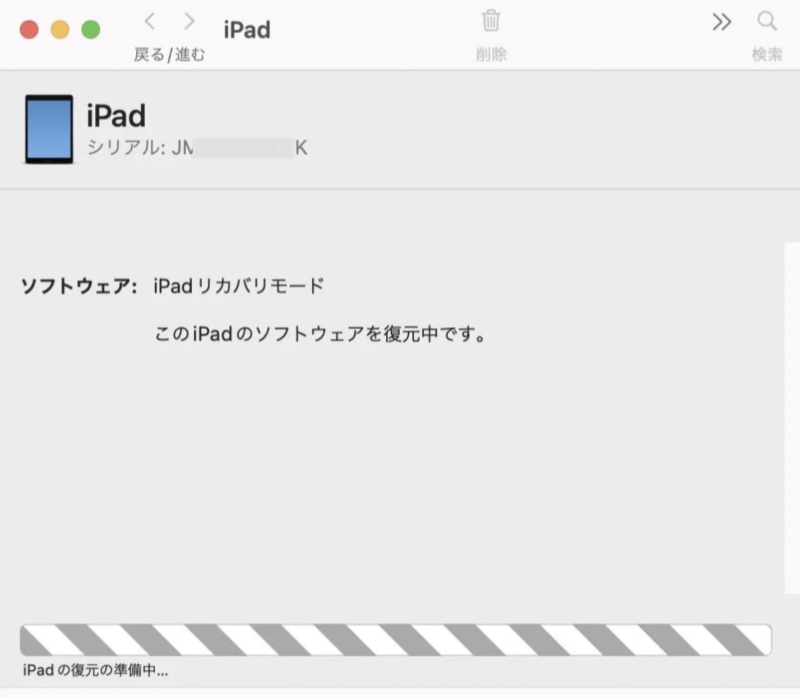Image resolution: width=800 pixels, height=697 pixels.
Task: Click the magnifying glass glyph above 検索
Action: point(766,21)
